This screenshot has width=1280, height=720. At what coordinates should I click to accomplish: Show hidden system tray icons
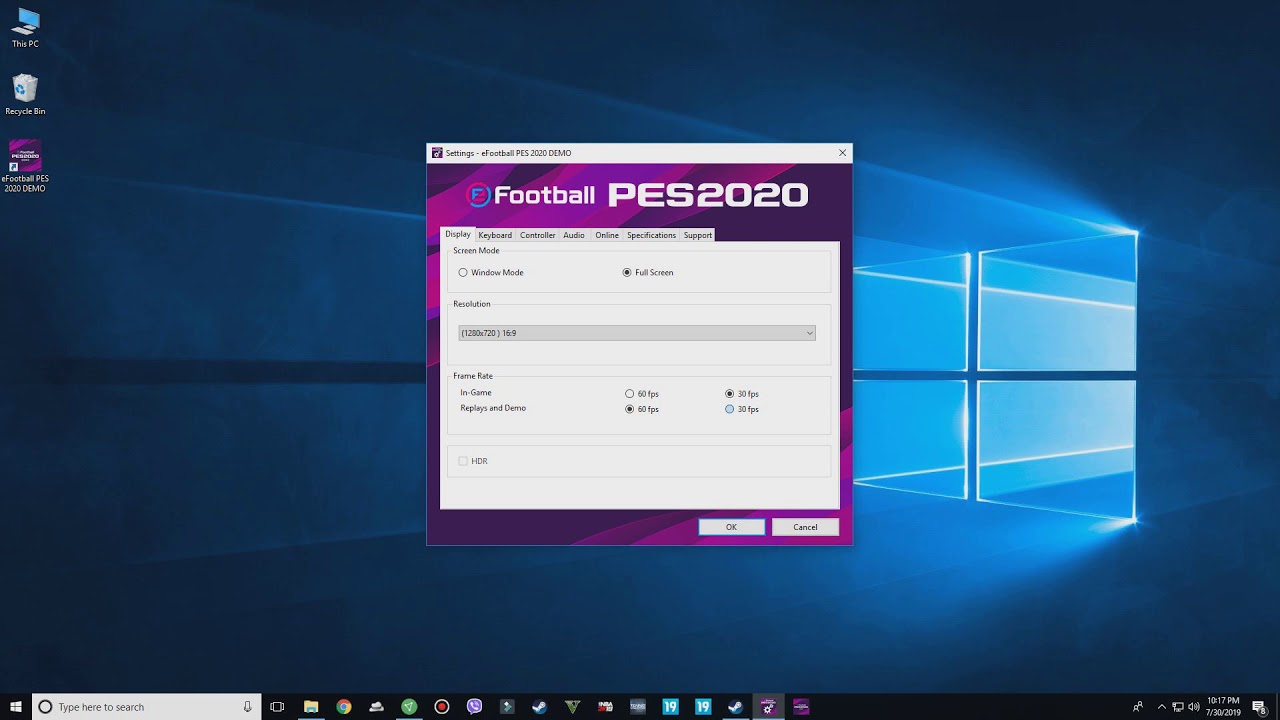[x=1161, y=707]
